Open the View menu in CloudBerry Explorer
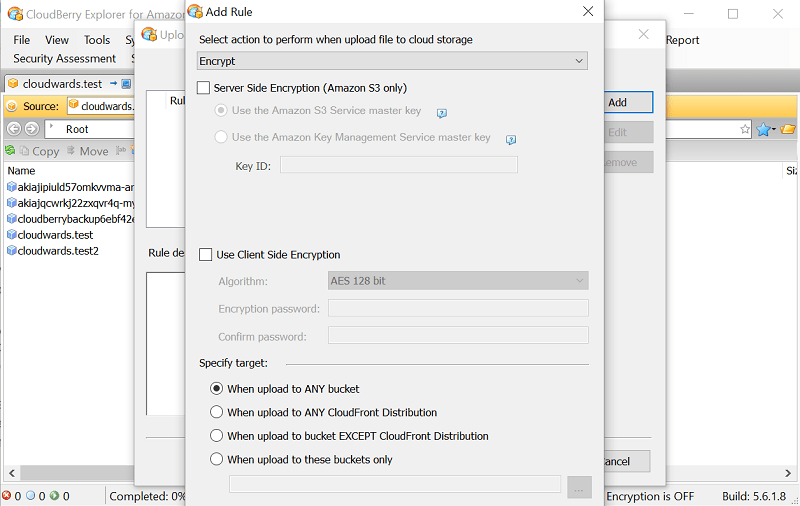Screen dimensions: 800x506 (57, 40)
